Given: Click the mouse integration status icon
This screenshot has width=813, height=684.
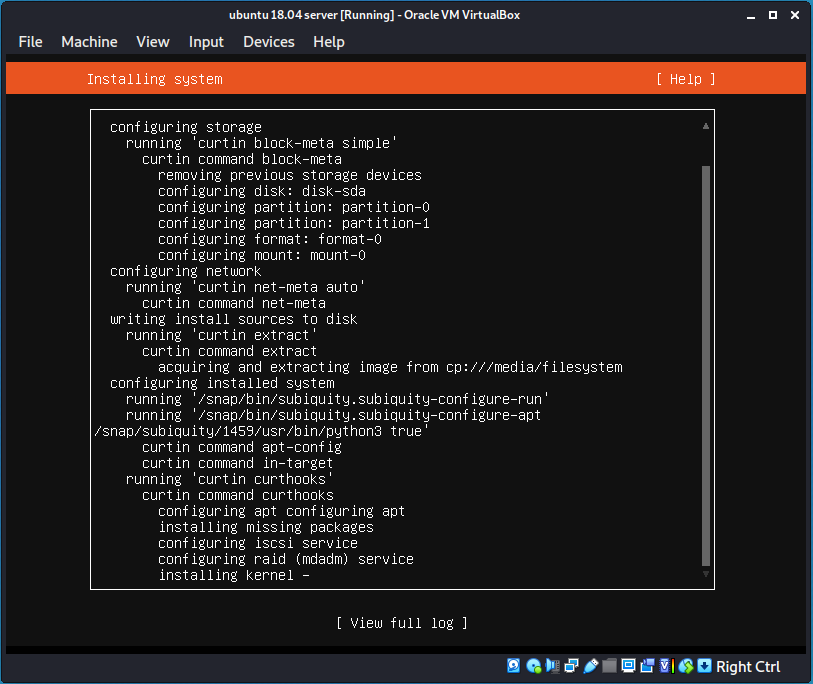Looking at the screenshot, I should click(x=687, y=666).
